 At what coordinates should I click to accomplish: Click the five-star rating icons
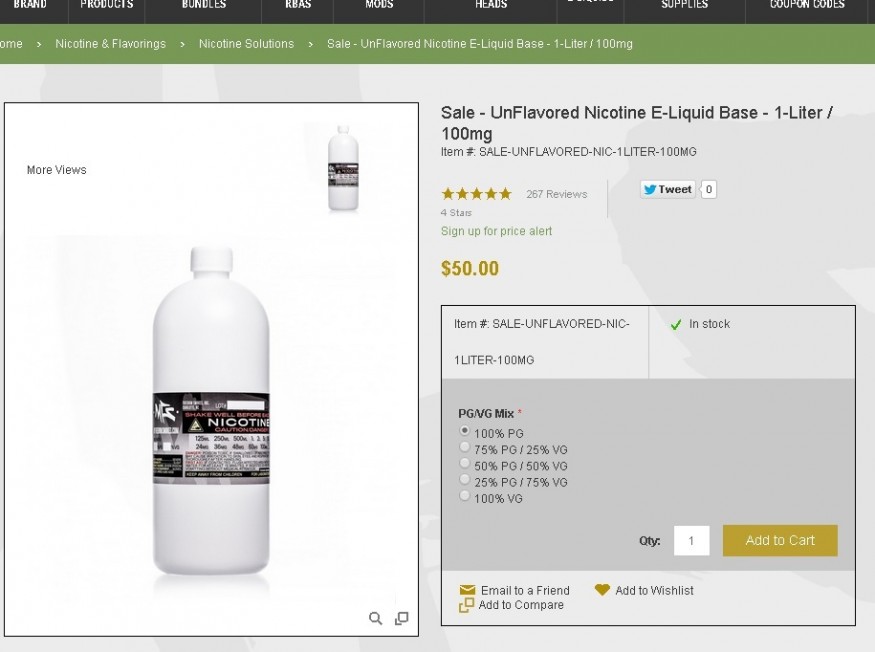(x=476, y=194)
